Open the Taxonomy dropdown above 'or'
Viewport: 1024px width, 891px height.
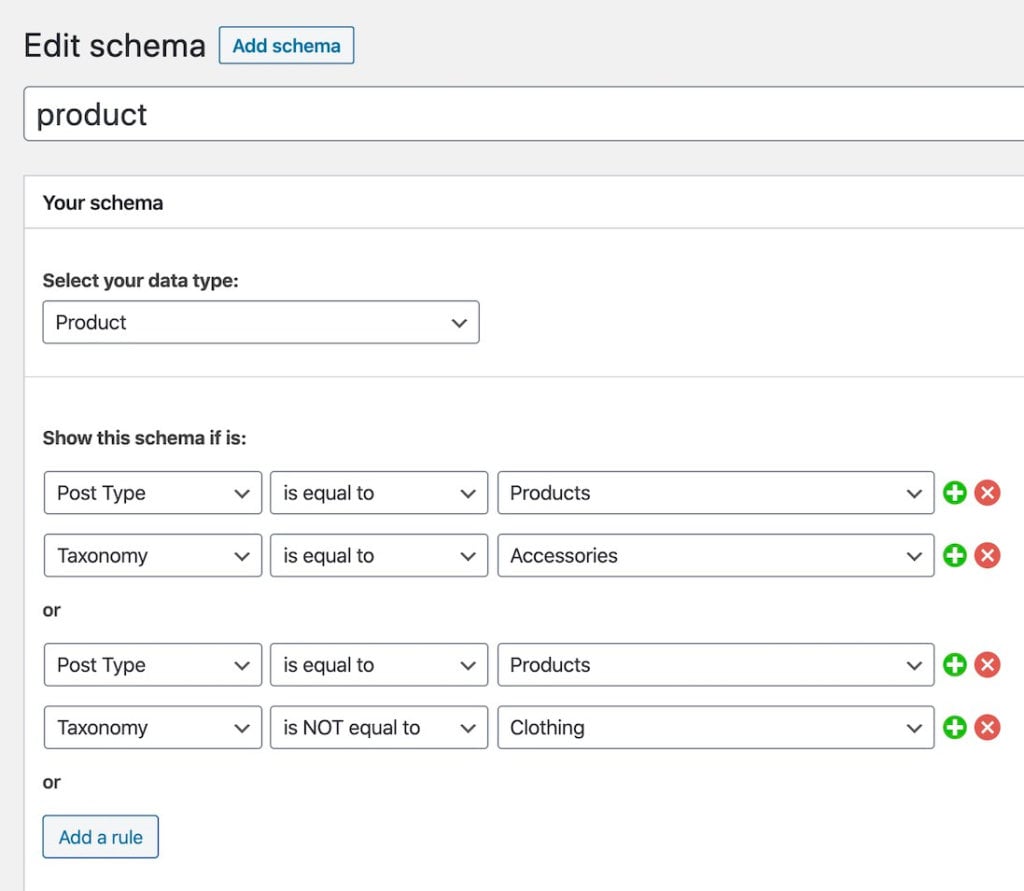pos(152,555)
